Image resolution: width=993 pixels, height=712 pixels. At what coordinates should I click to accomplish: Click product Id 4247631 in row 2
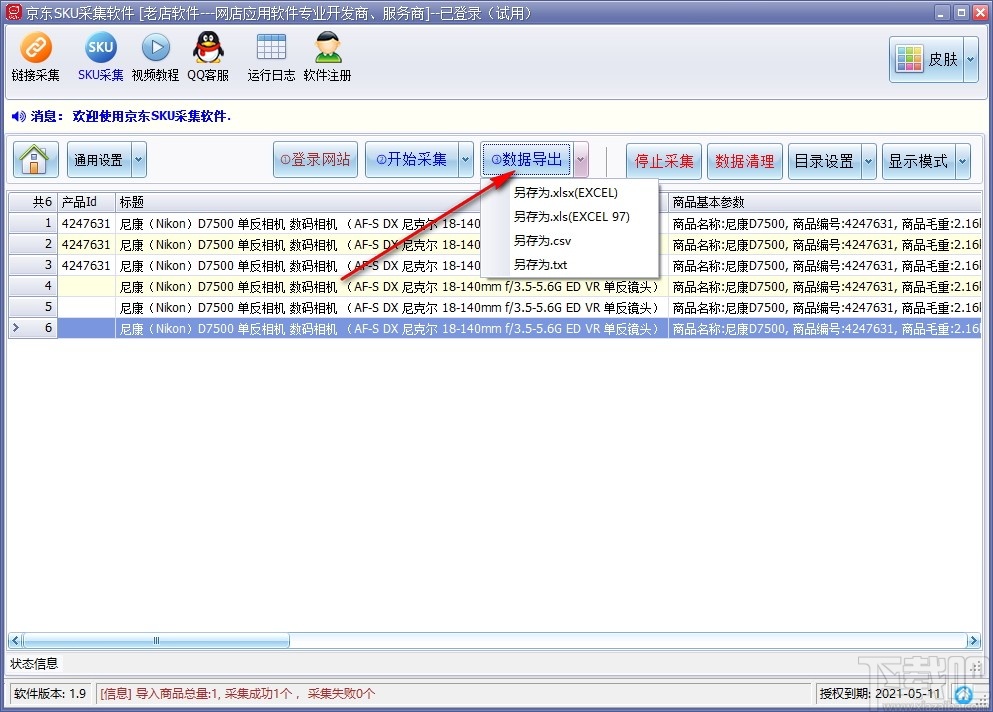86,244
